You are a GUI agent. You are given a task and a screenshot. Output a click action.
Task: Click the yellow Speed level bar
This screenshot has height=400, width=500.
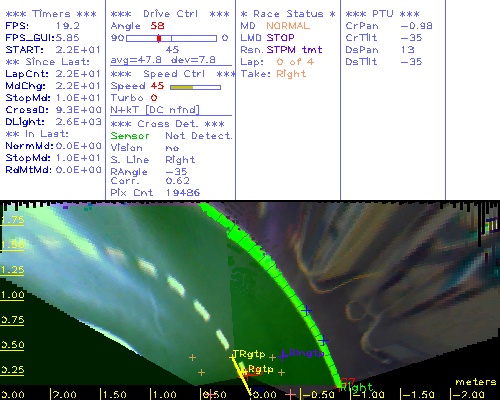click(x=182, y=87)
